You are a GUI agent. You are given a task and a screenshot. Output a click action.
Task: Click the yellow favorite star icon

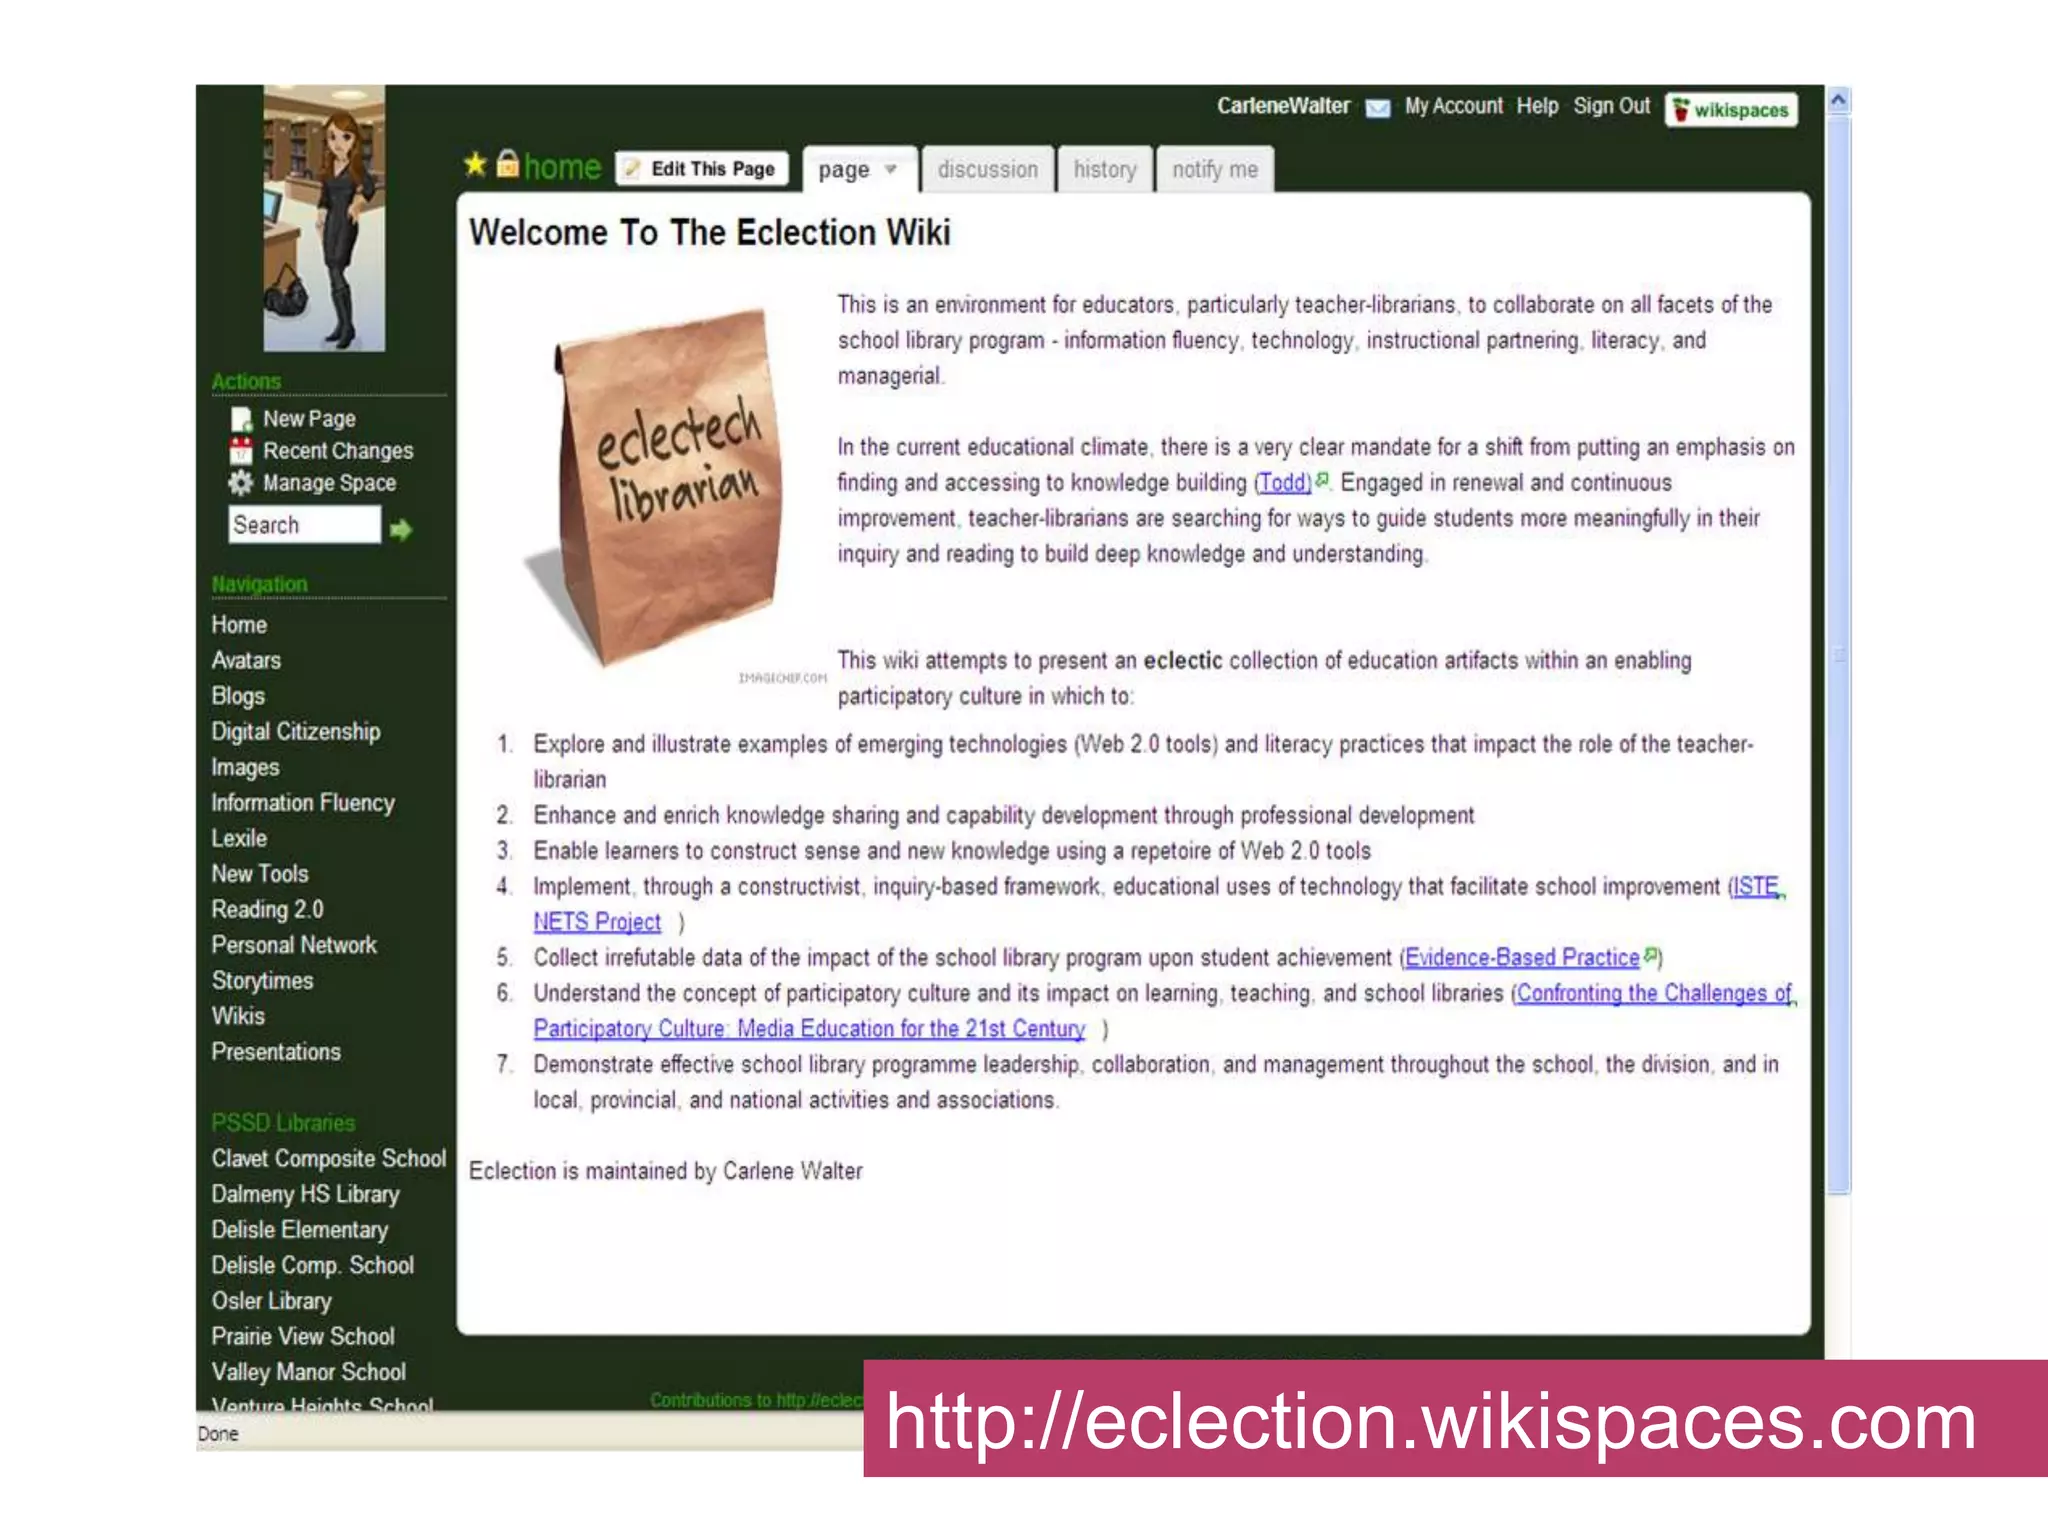tap(475, 164)
